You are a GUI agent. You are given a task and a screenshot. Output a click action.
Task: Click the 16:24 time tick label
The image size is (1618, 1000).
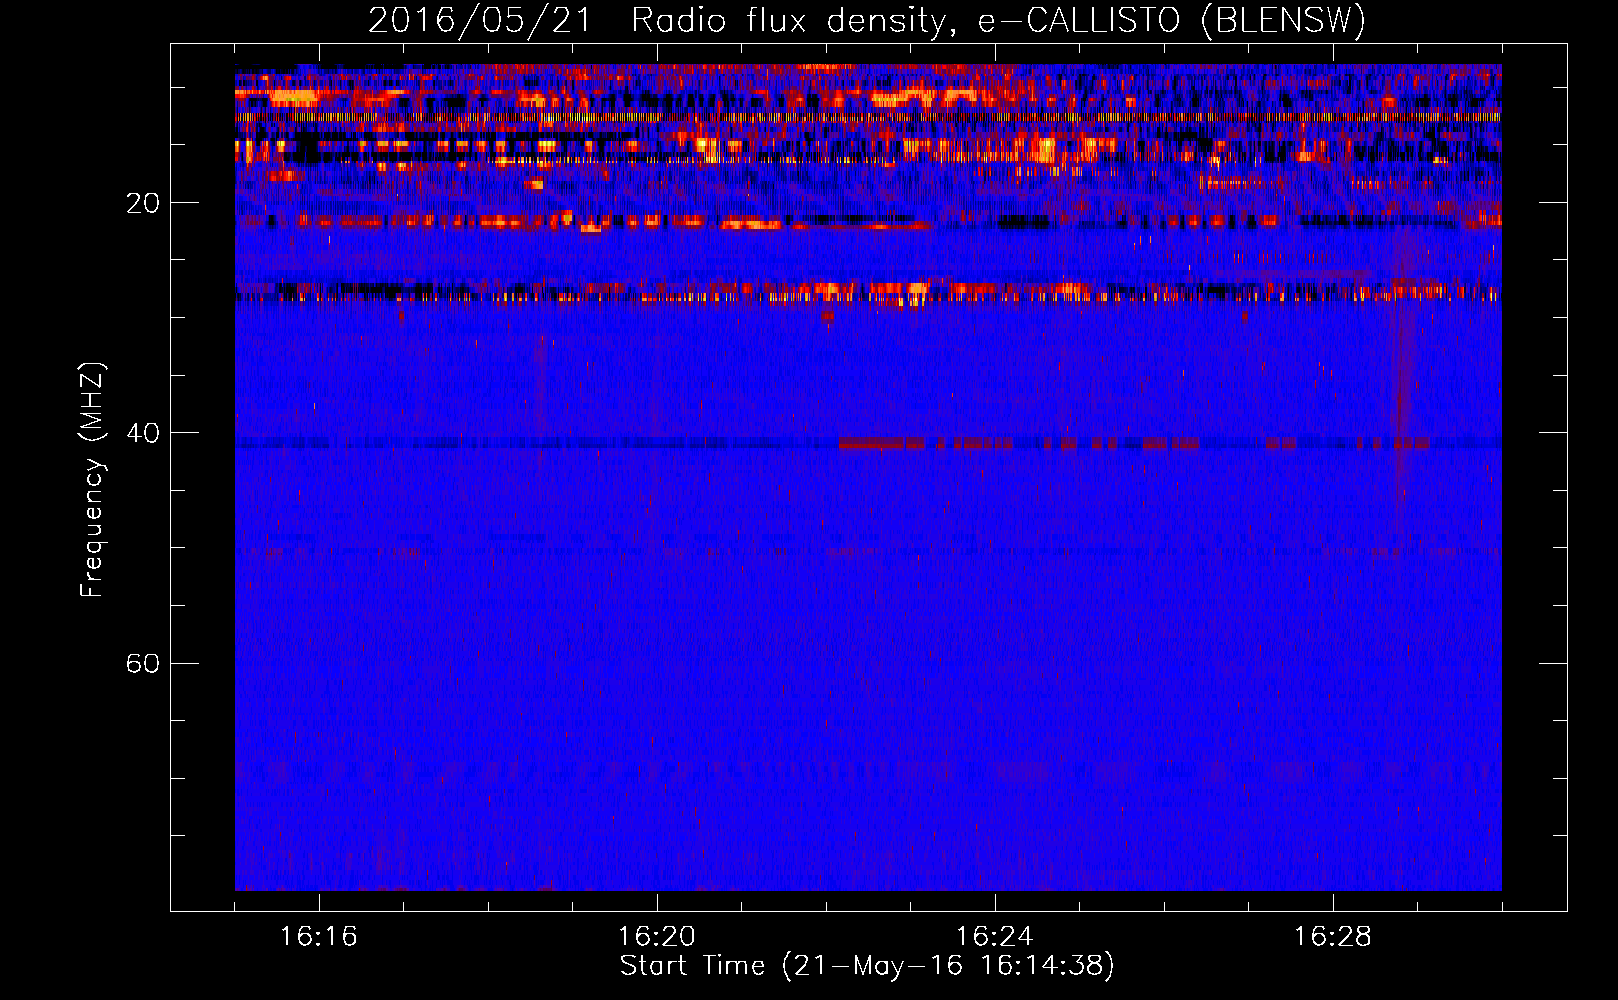(x=994, y=937)
